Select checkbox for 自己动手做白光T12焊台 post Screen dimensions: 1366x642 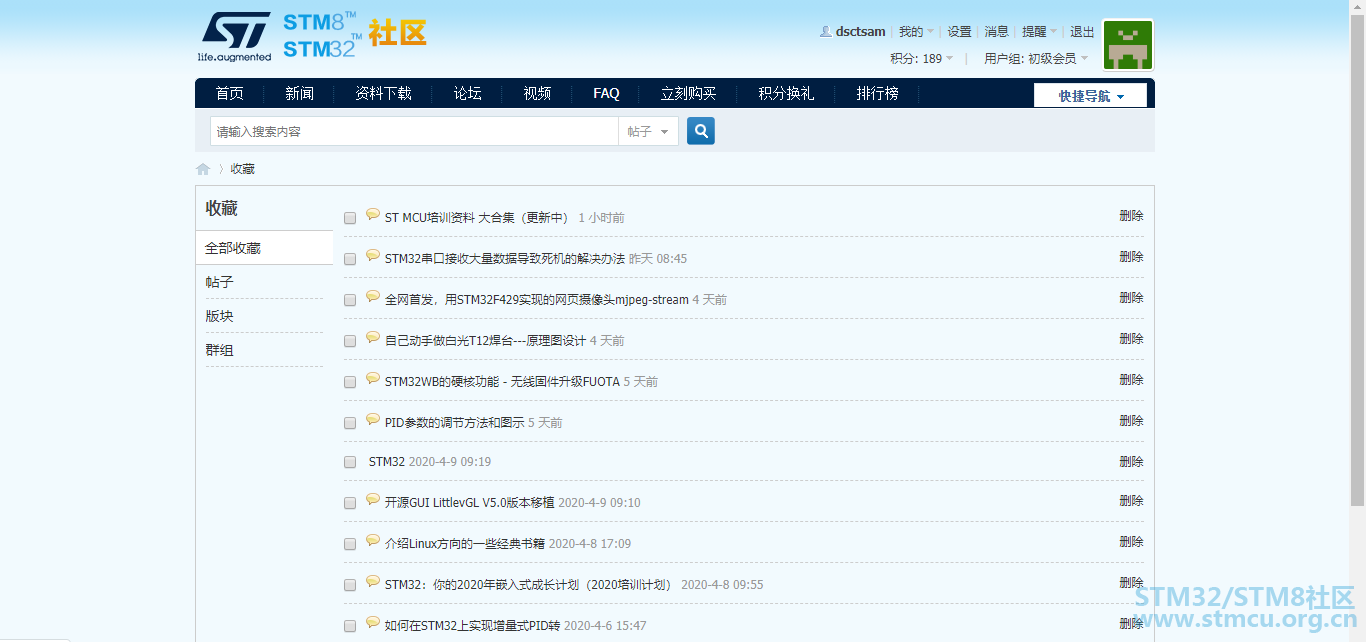tap(350, 341)
